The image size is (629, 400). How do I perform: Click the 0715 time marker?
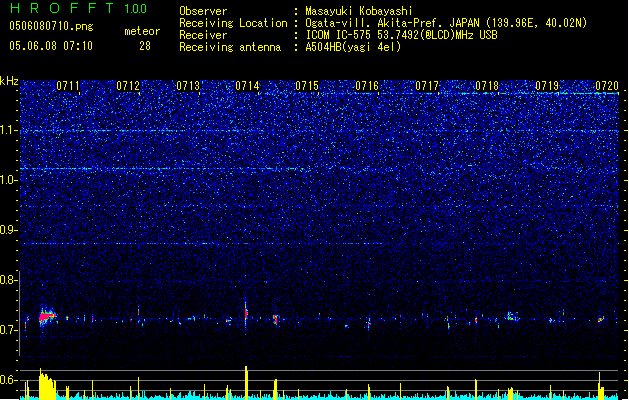307,86
